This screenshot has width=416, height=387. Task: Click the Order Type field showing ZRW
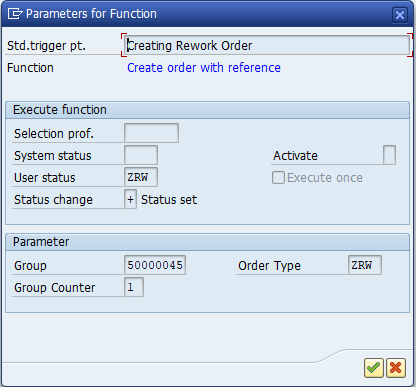365,265
